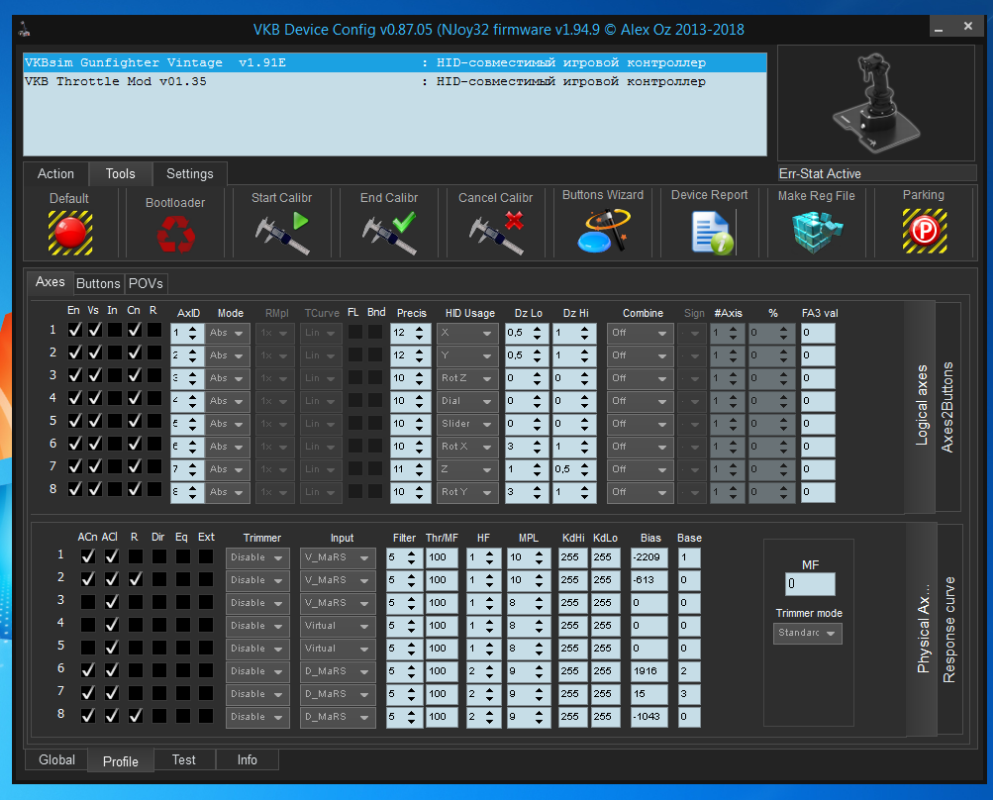Screen dimensions: 993x800
Task: Start calibration with the Start Calibr icon
Action: [x=282, y=233]
